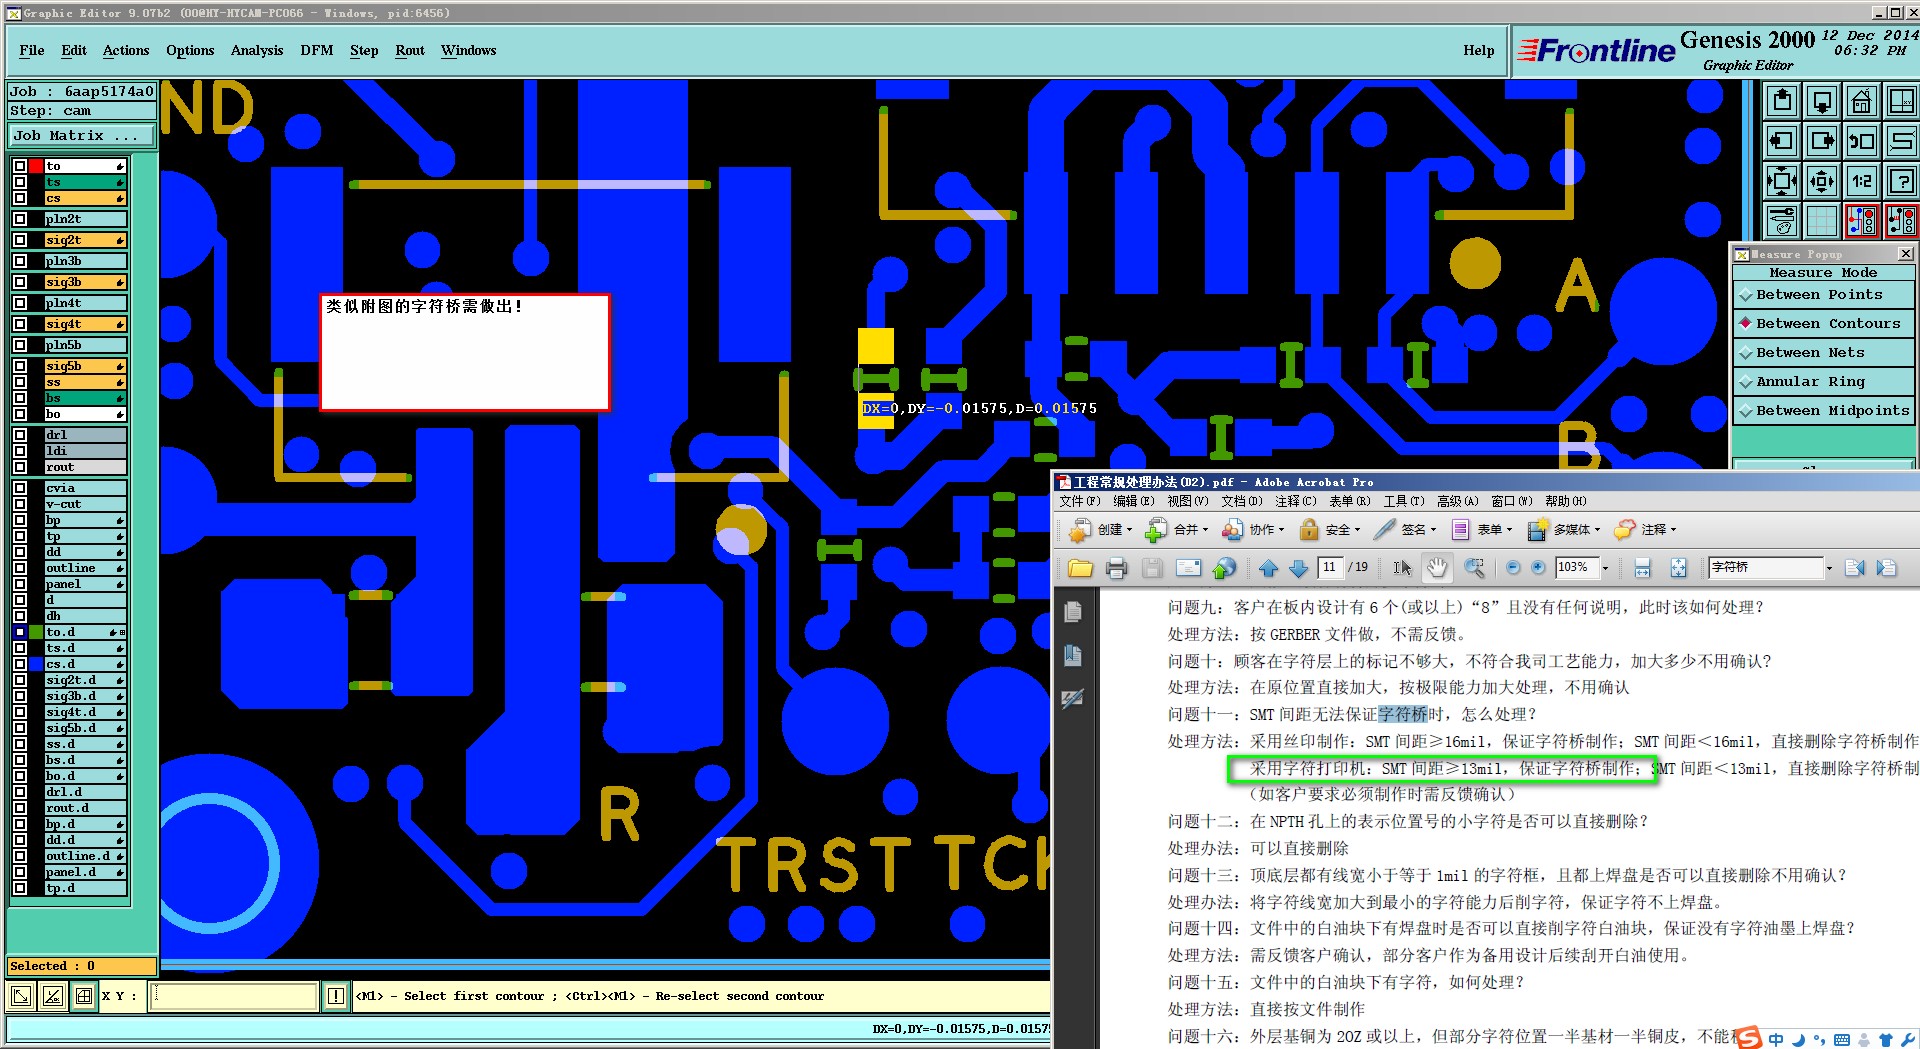Screen dimensions: 1920x1049
Task: Click the pan down view icon
Action: coord(1822,101)
